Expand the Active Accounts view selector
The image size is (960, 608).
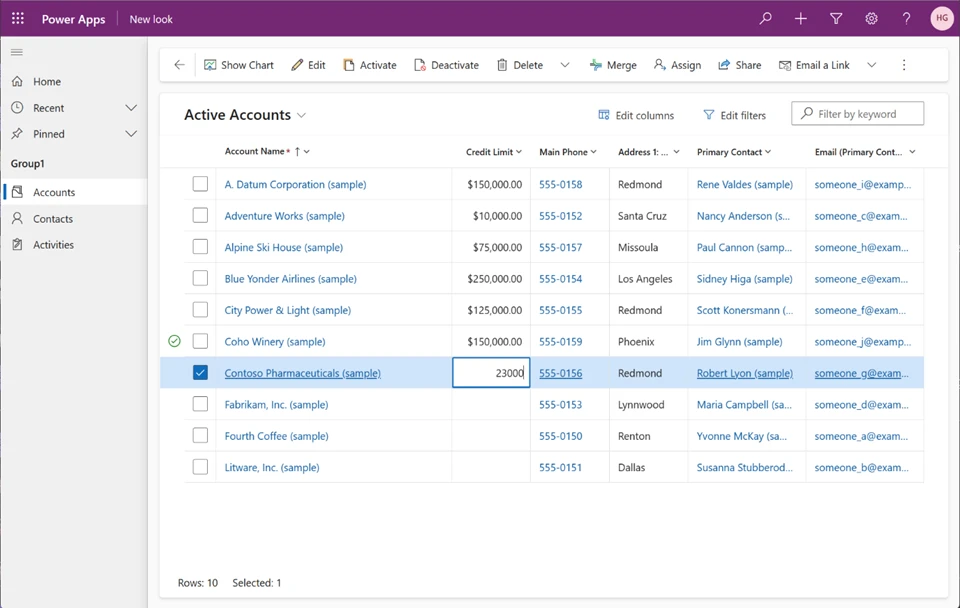302,116
